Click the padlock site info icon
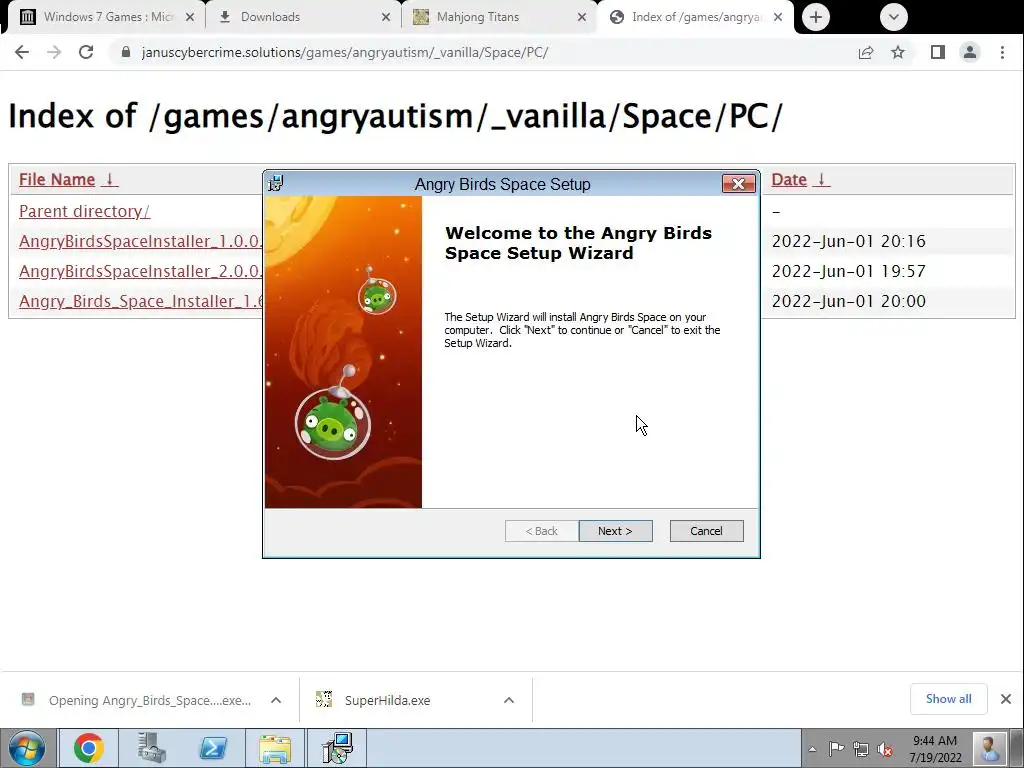The height and width of the screenshot is (768, 1024). tap(126, 52)
